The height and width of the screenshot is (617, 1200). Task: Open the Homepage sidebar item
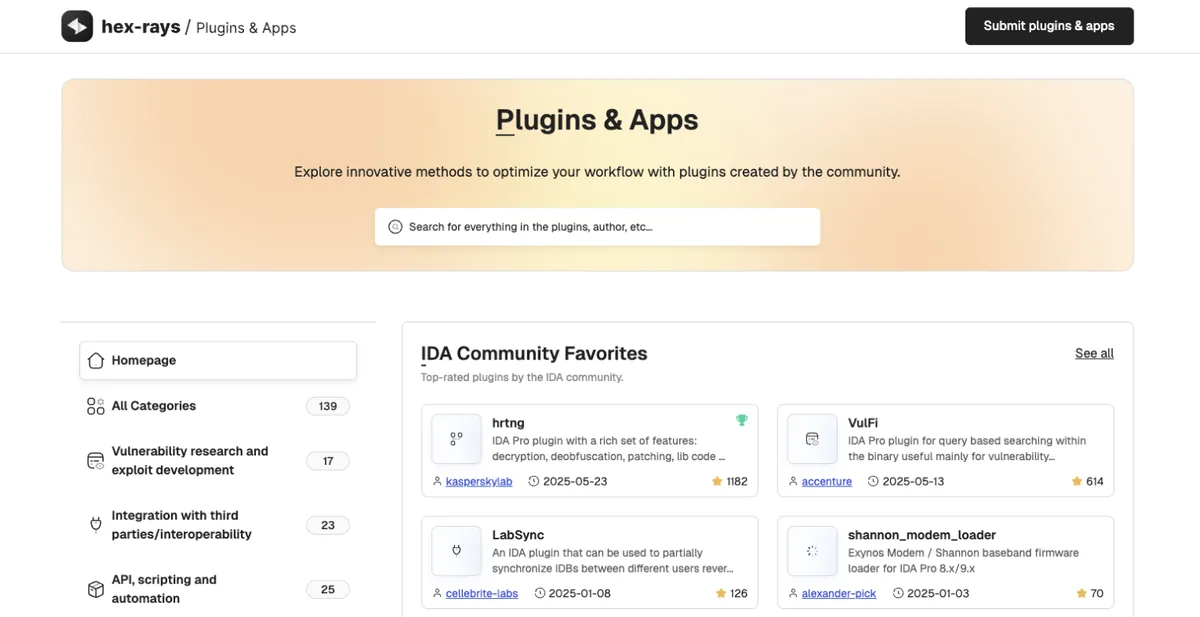coord(218,360)
